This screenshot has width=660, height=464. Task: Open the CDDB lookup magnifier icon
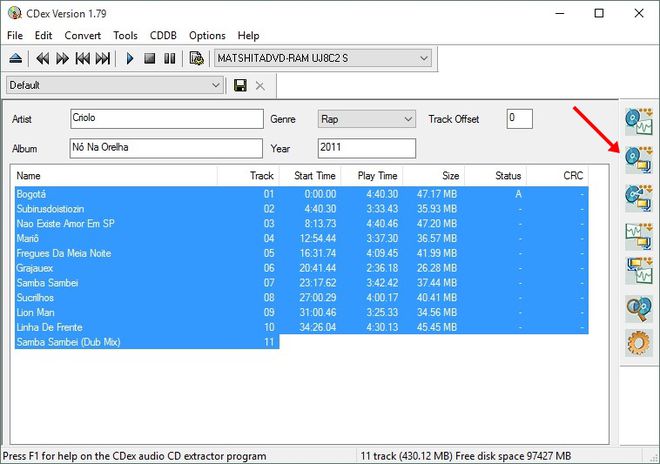[x=639, y=309]
